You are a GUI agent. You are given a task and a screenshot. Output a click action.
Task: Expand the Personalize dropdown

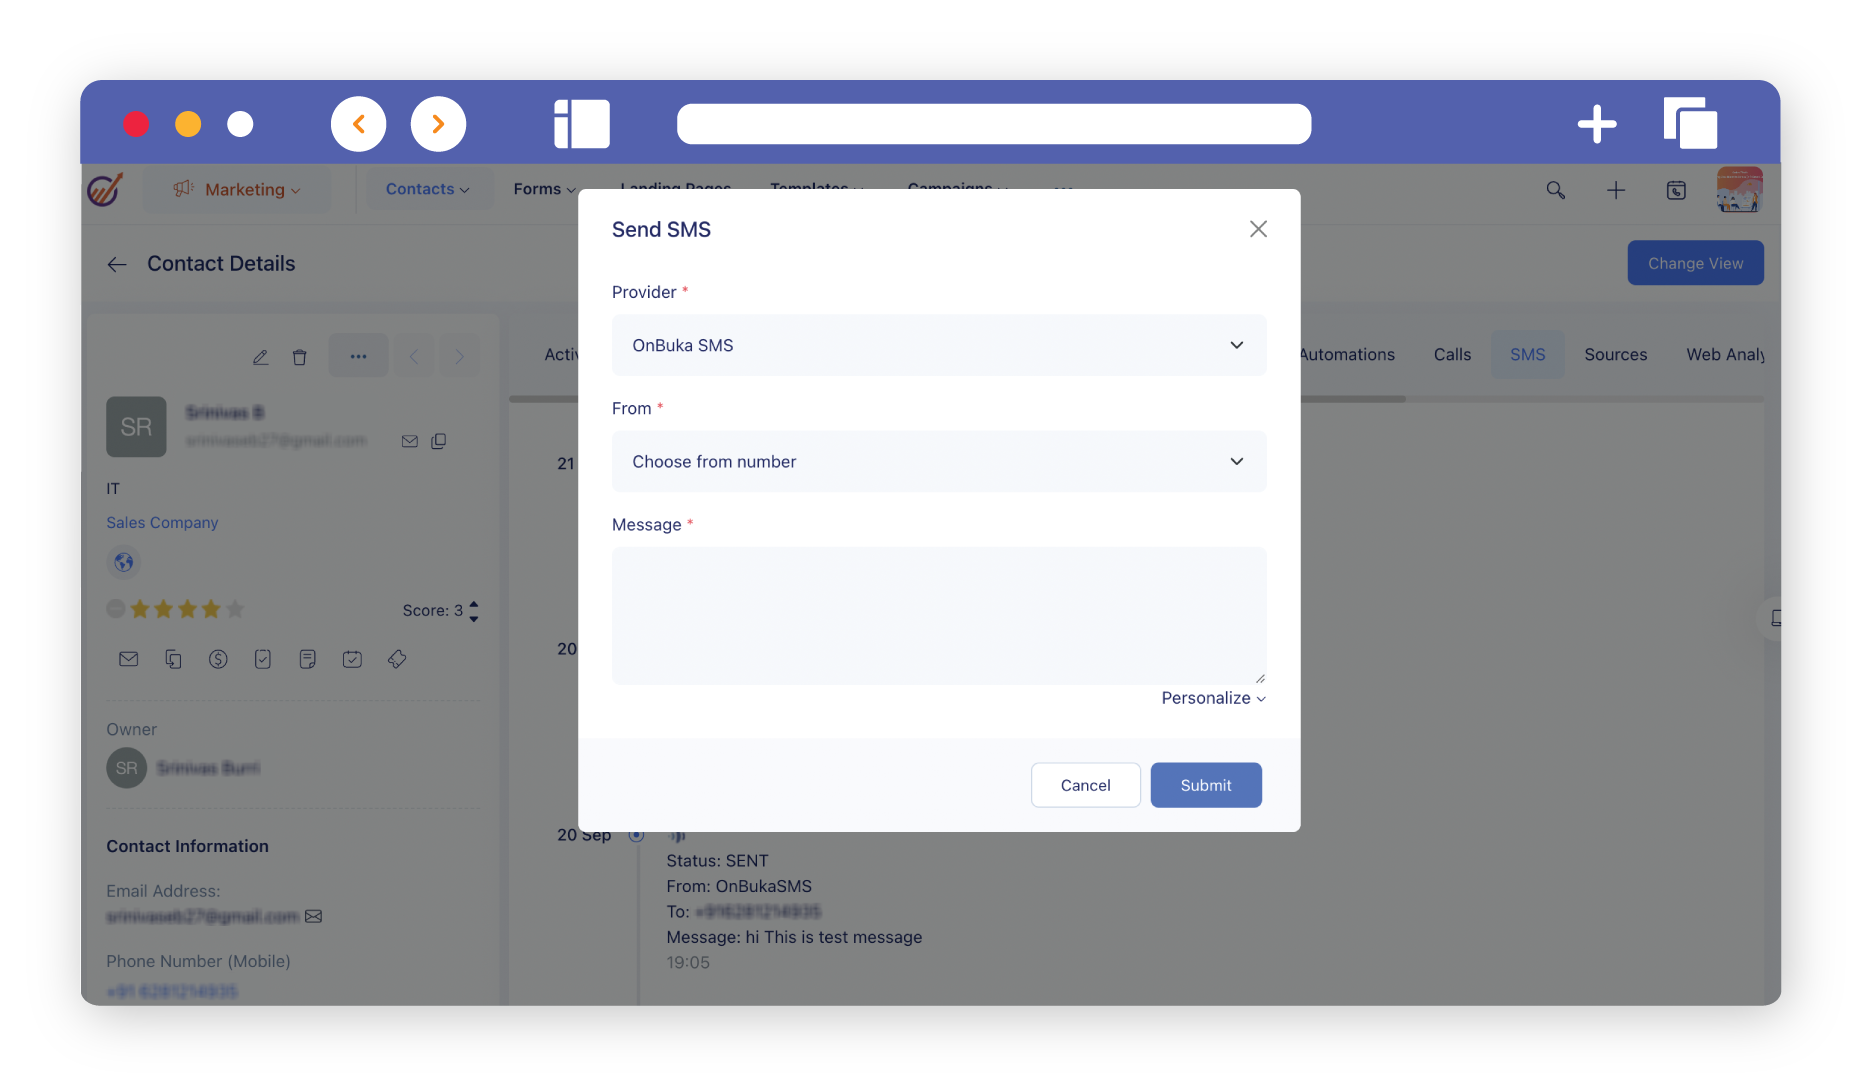tap(1212, 698)
